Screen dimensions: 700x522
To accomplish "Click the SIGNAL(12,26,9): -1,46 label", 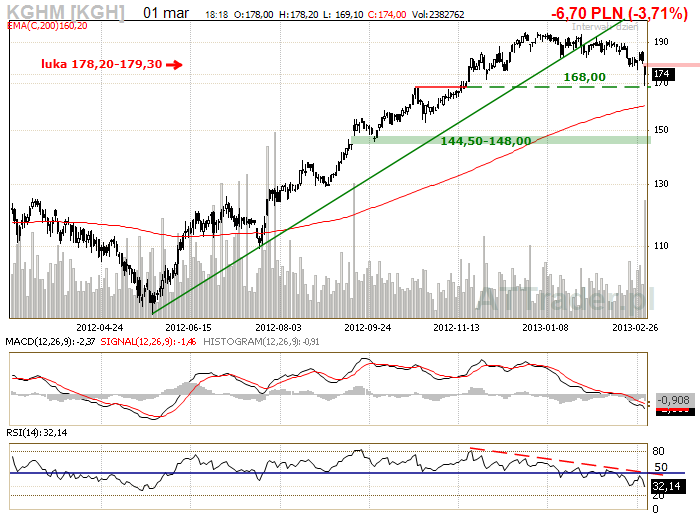I will 148,342.
